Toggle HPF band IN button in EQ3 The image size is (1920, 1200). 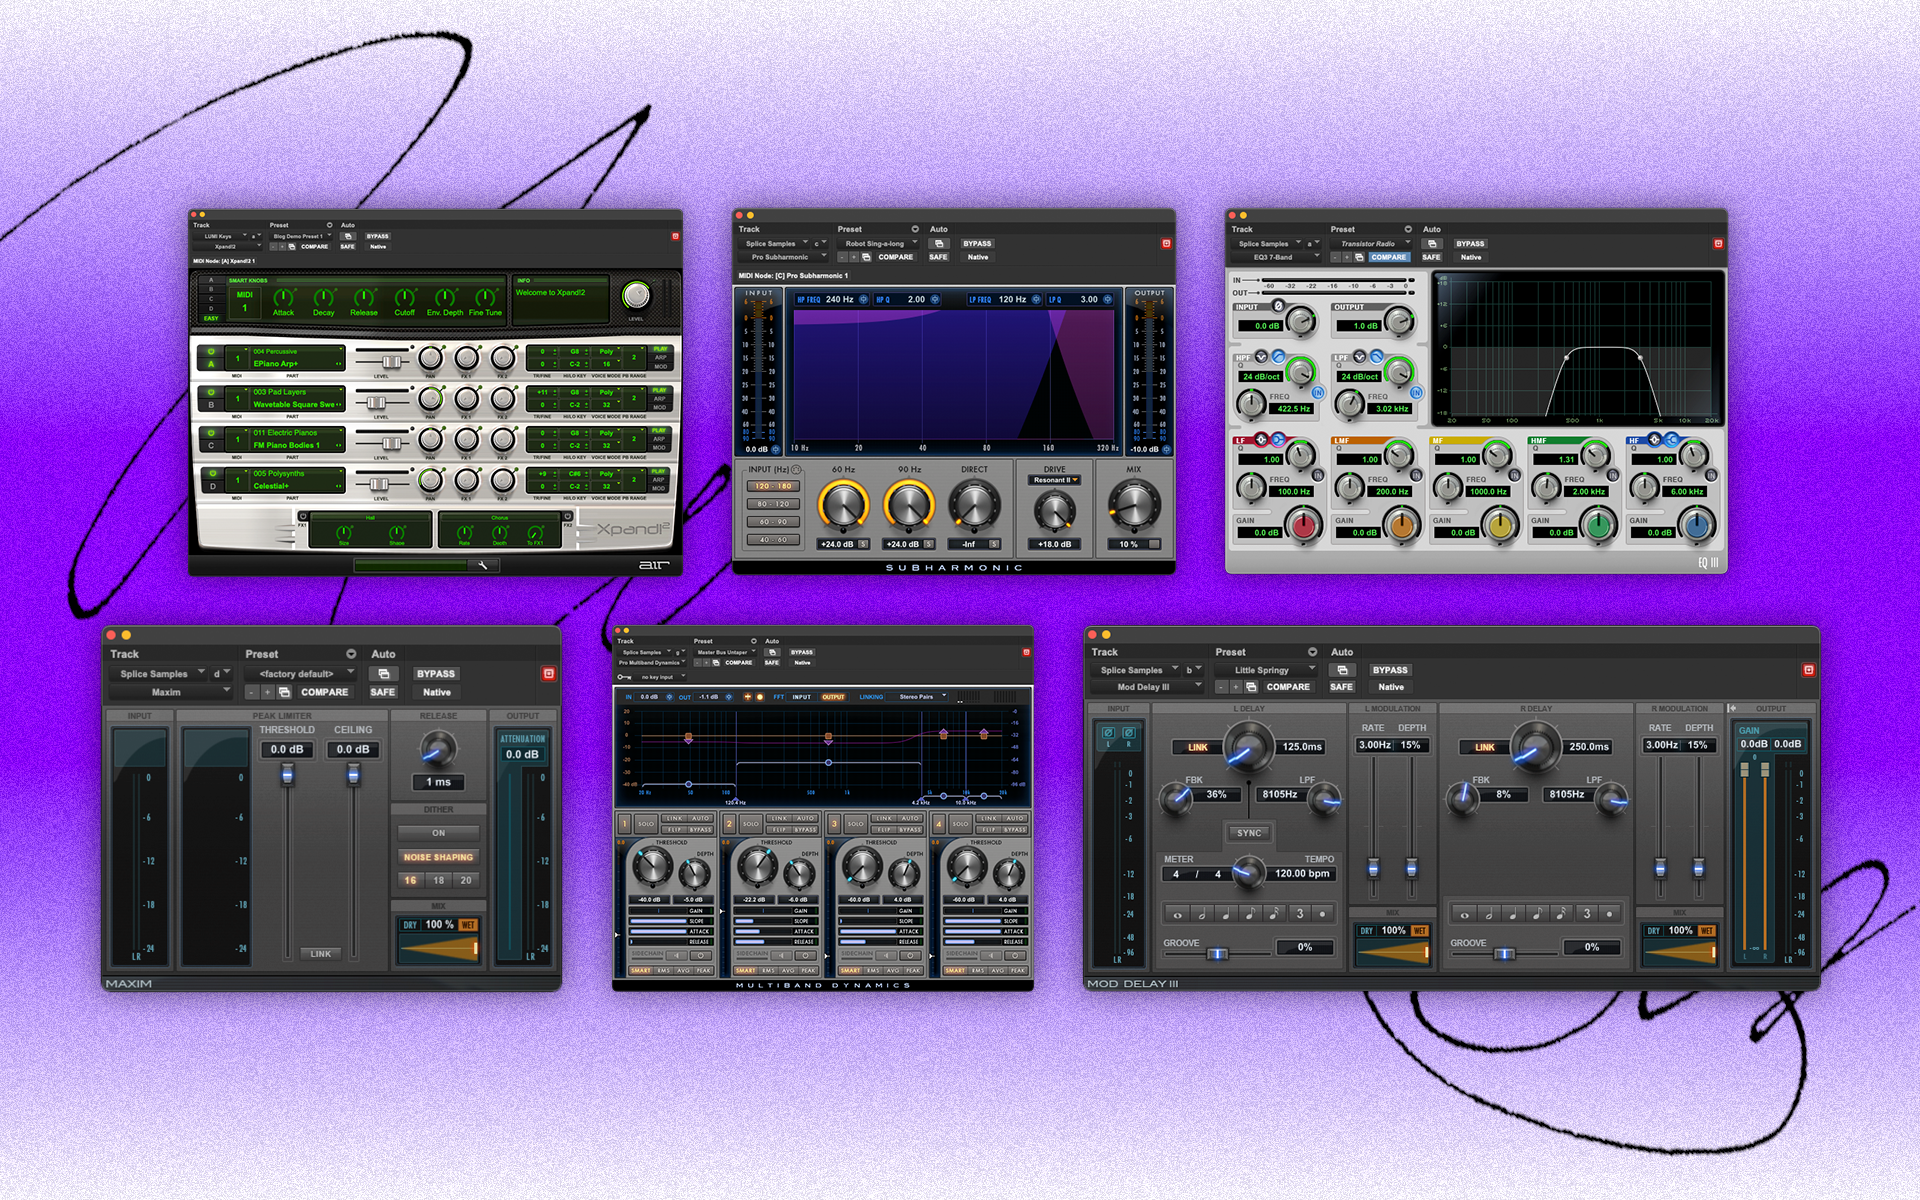[x=1318, y=393]
